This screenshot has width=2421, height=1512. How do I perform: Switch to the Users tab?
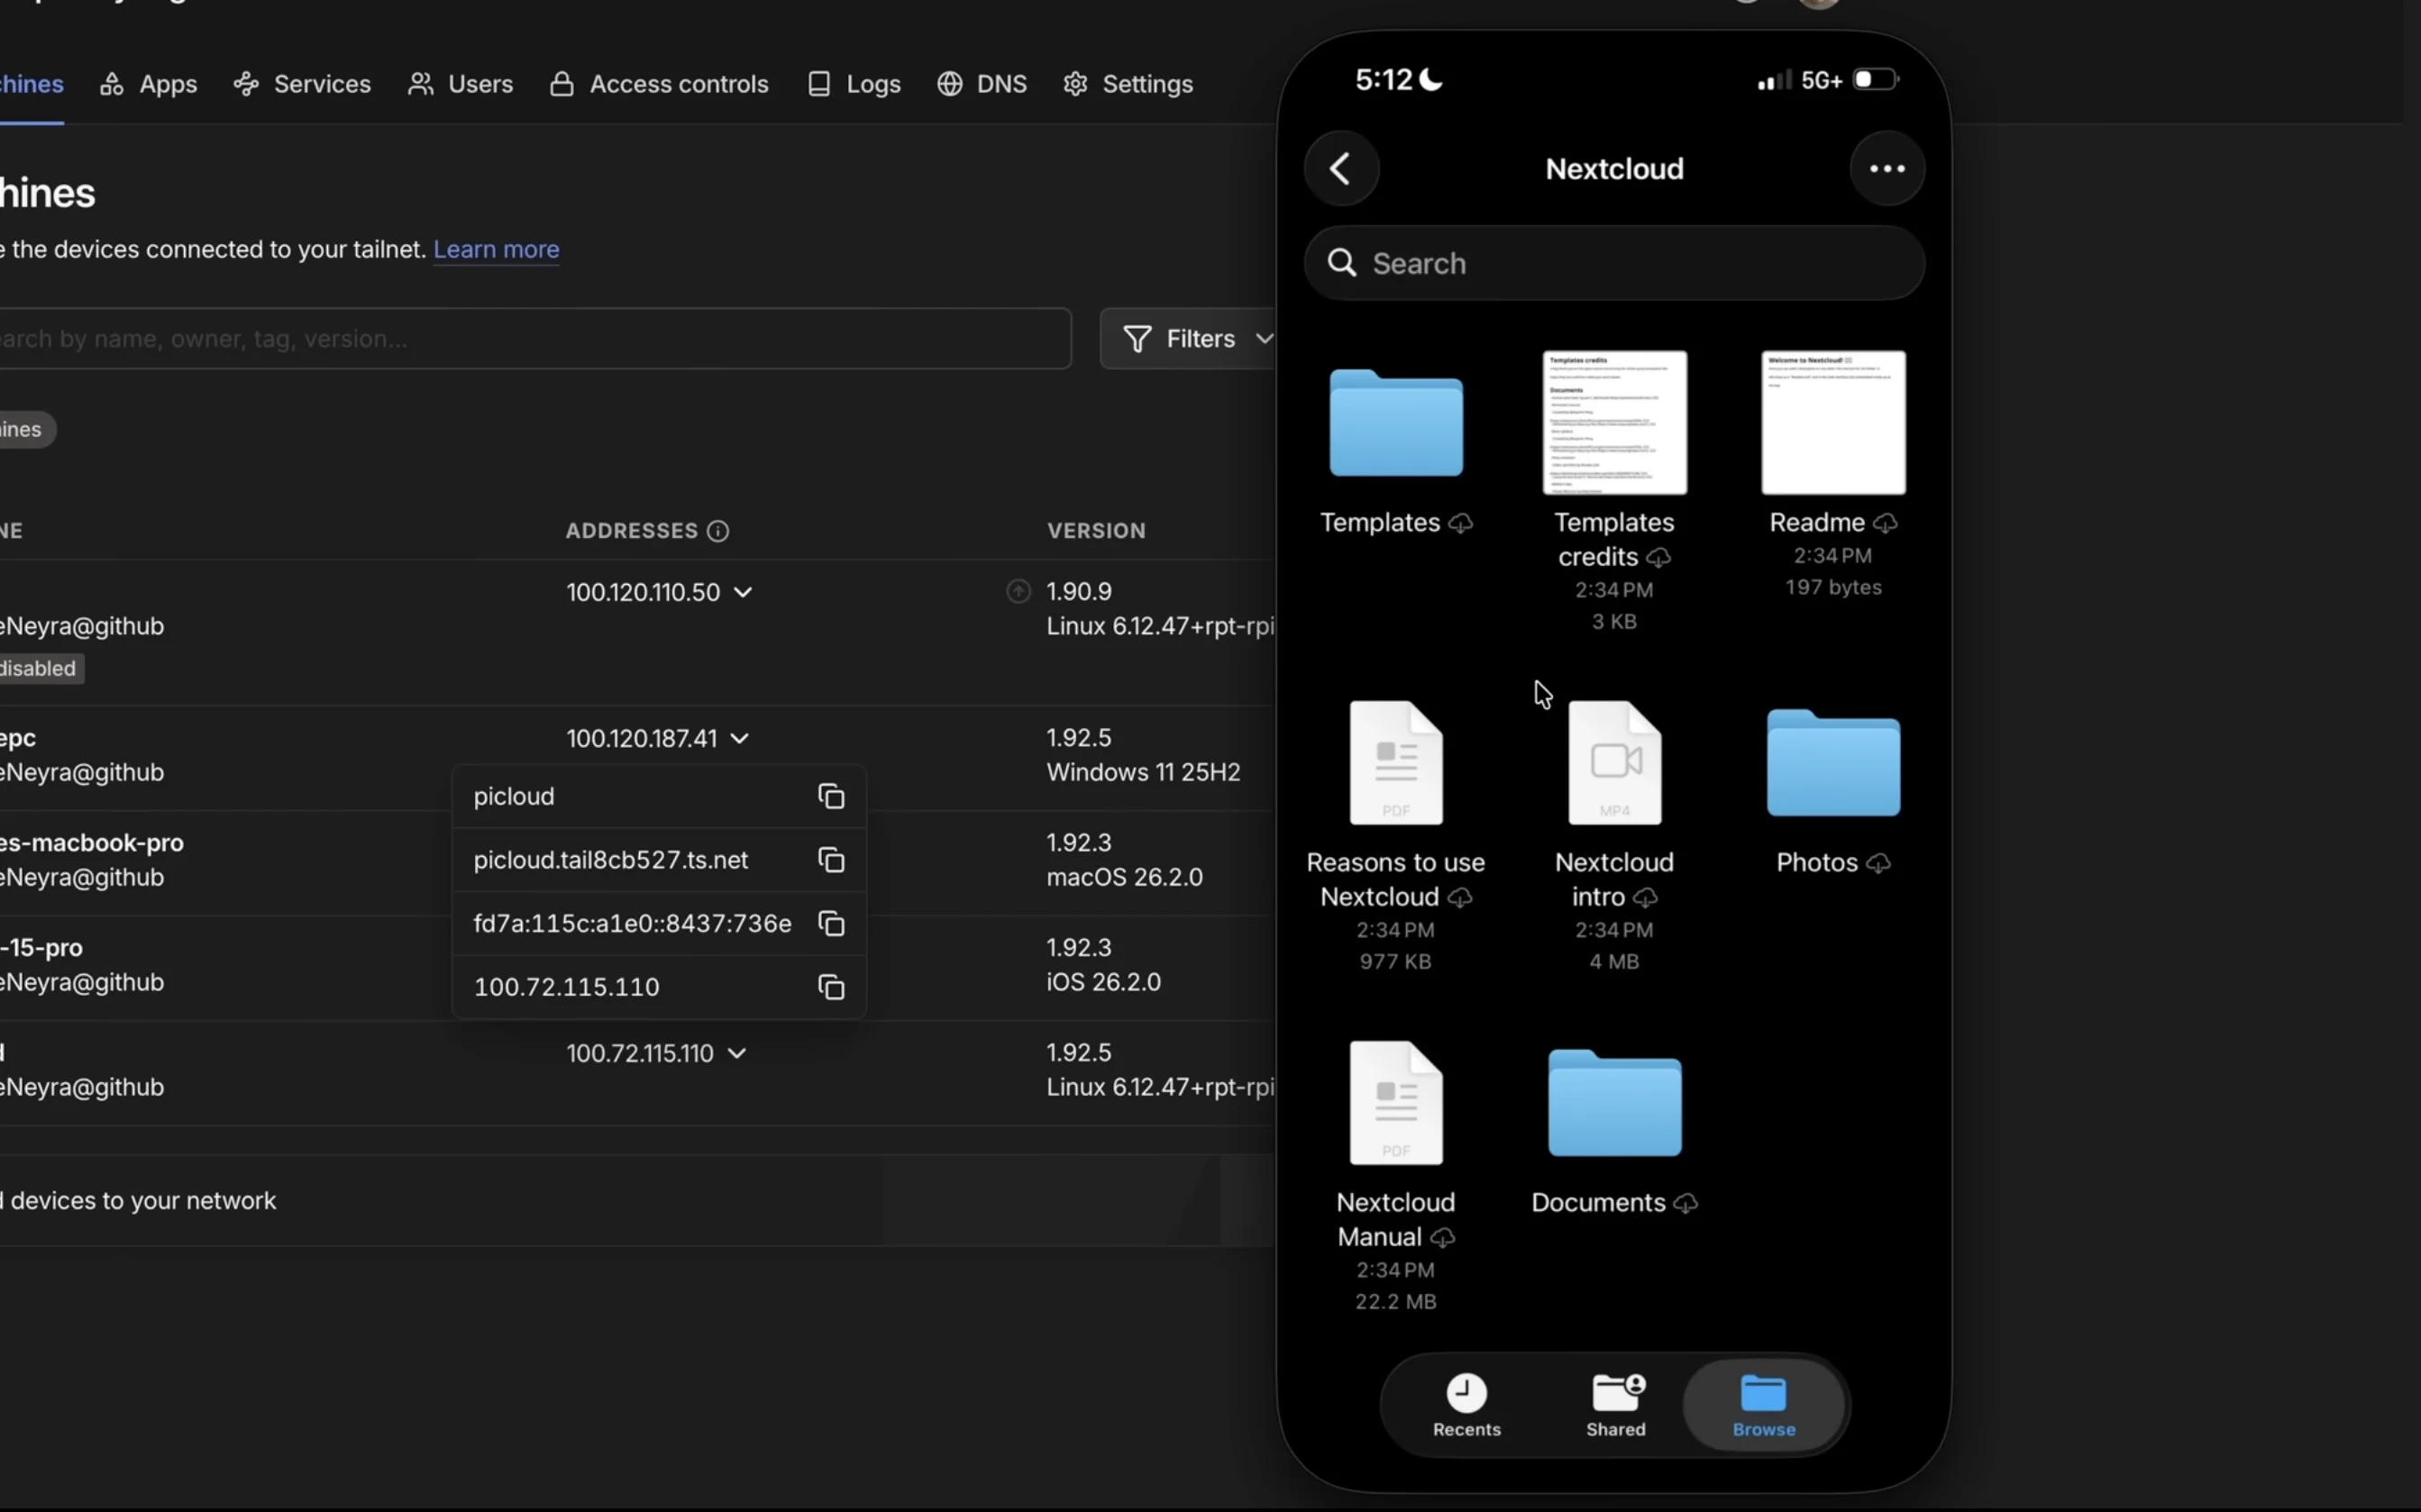point(460,84)
